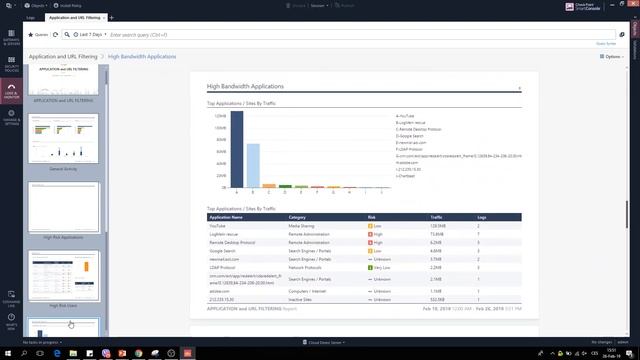Click the magnifier search icon

pos(67,35)
